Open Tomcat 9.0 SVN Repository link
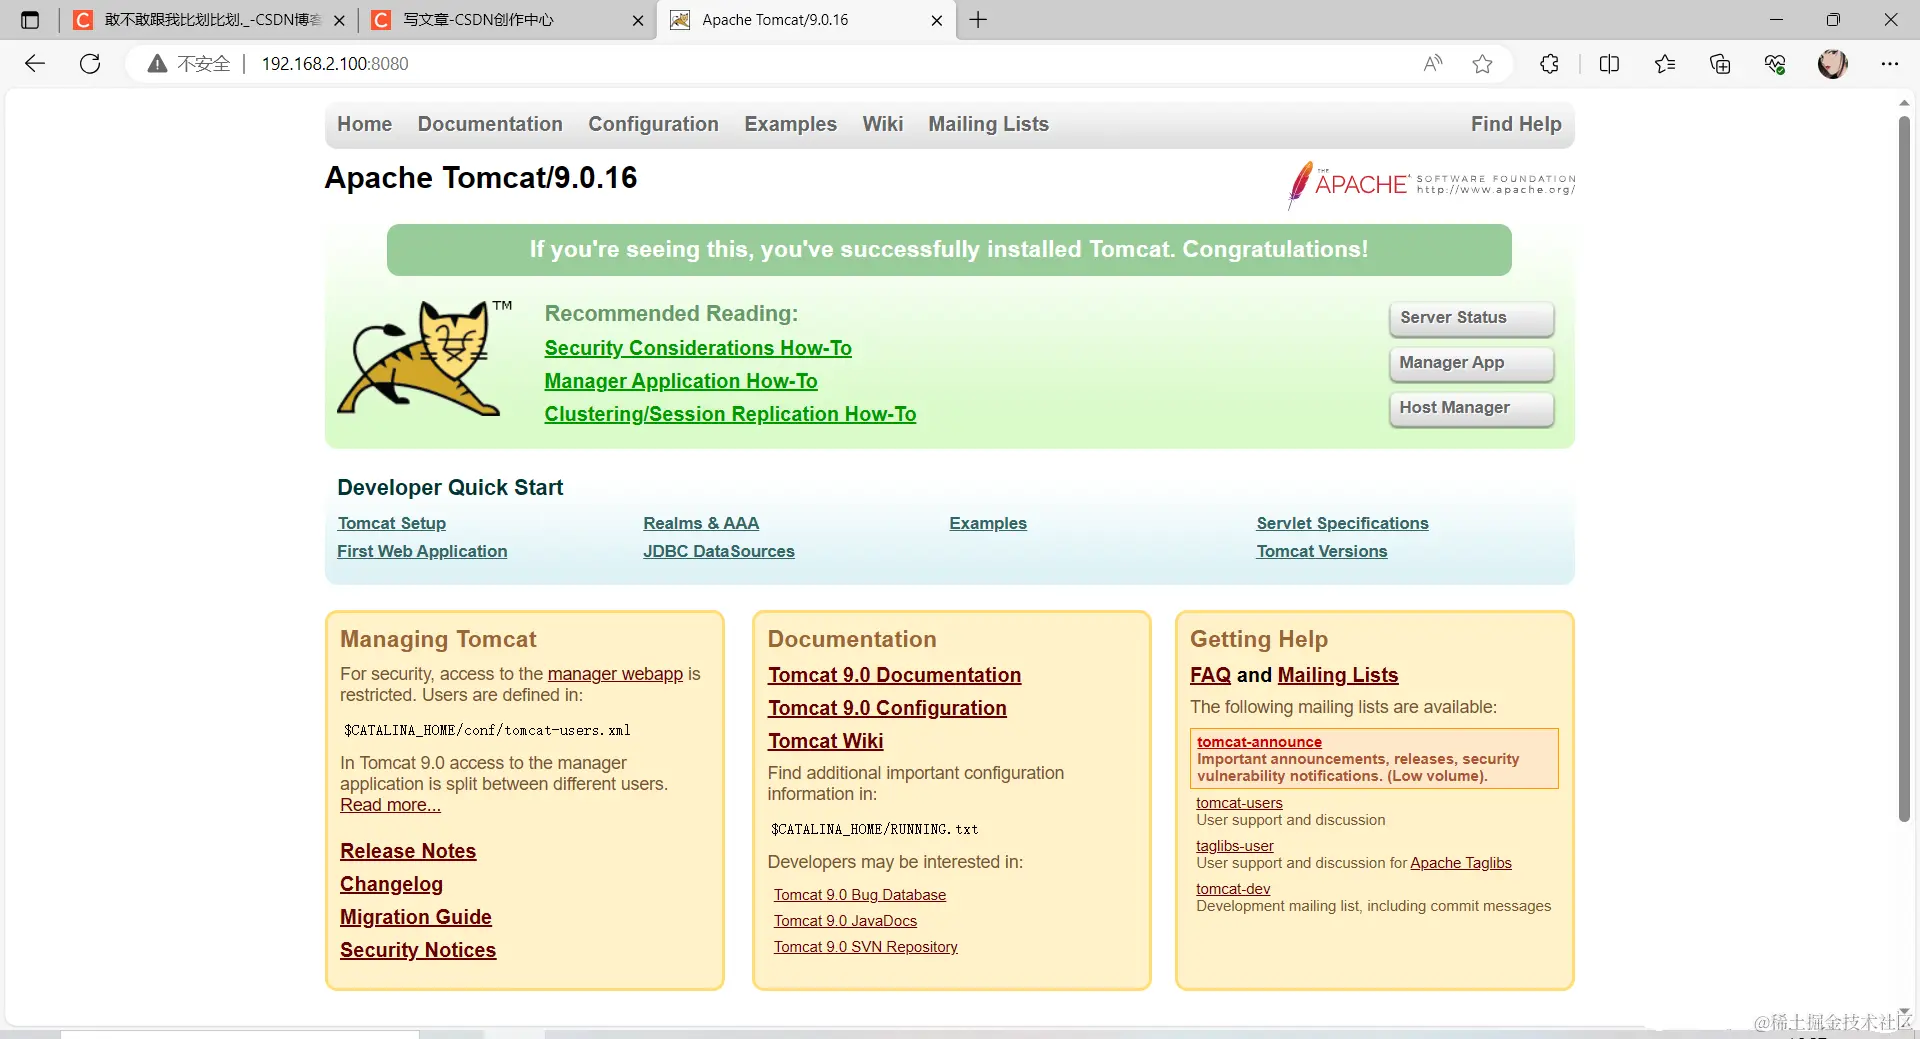This screenshot has width=1920, height=1039. 865,947
